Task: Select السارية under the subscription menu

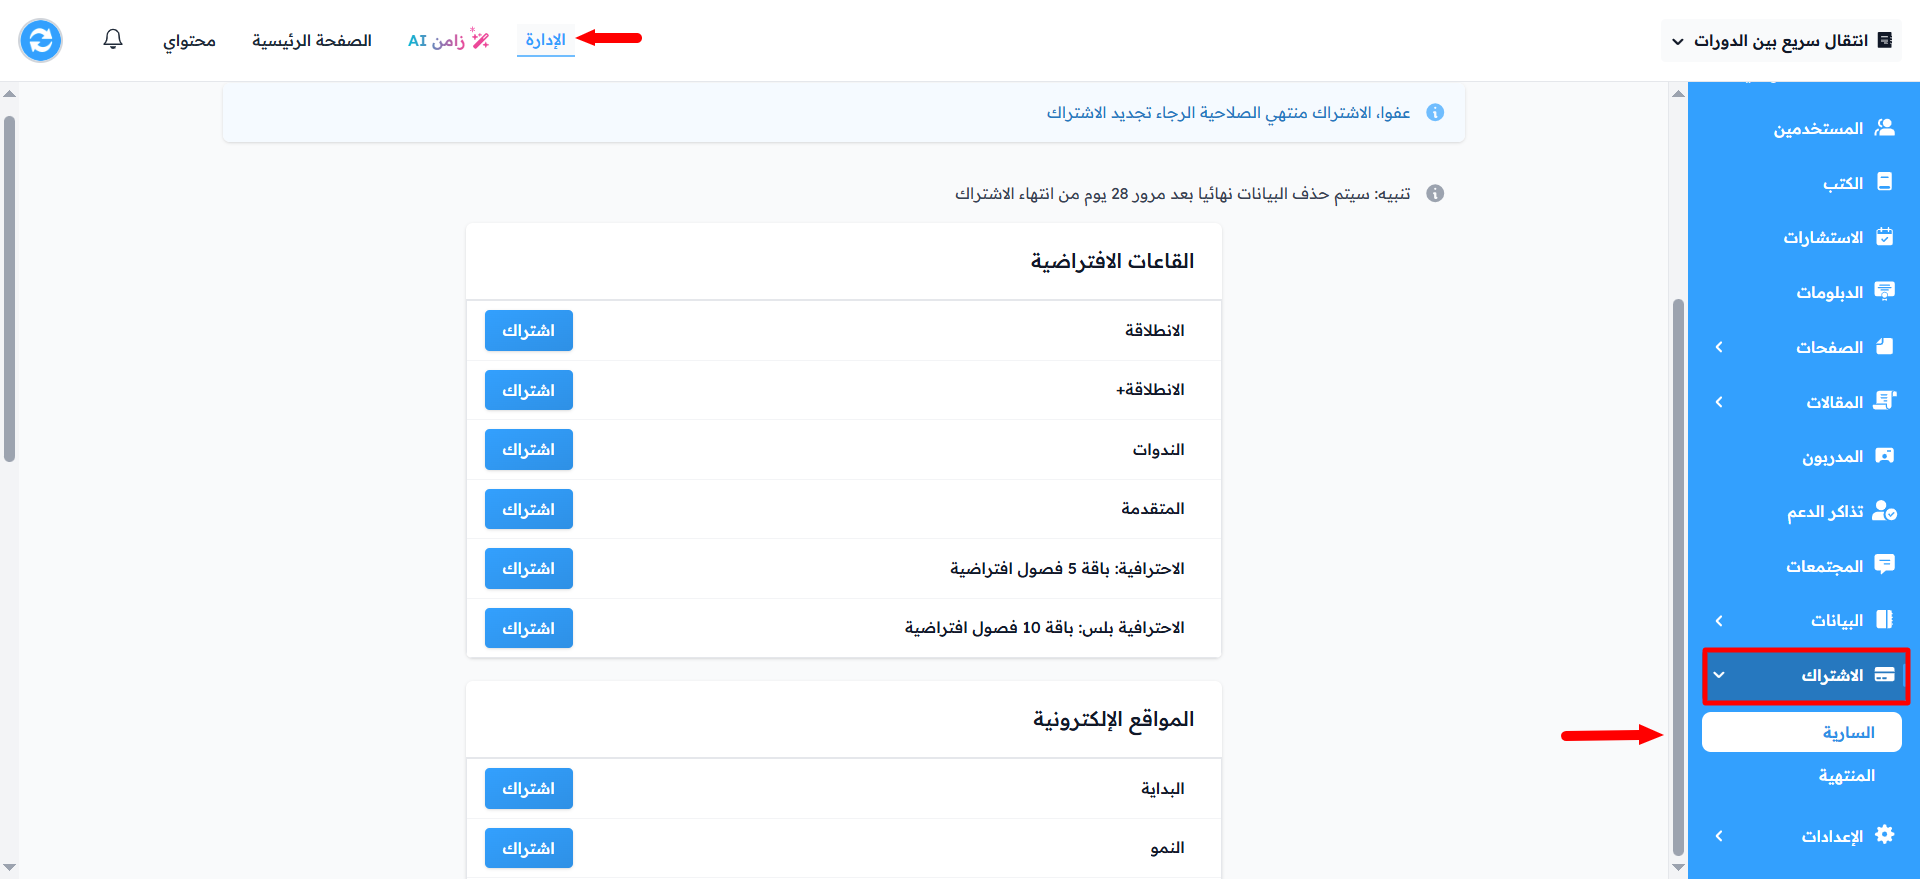Action: tap(1802, 732)
